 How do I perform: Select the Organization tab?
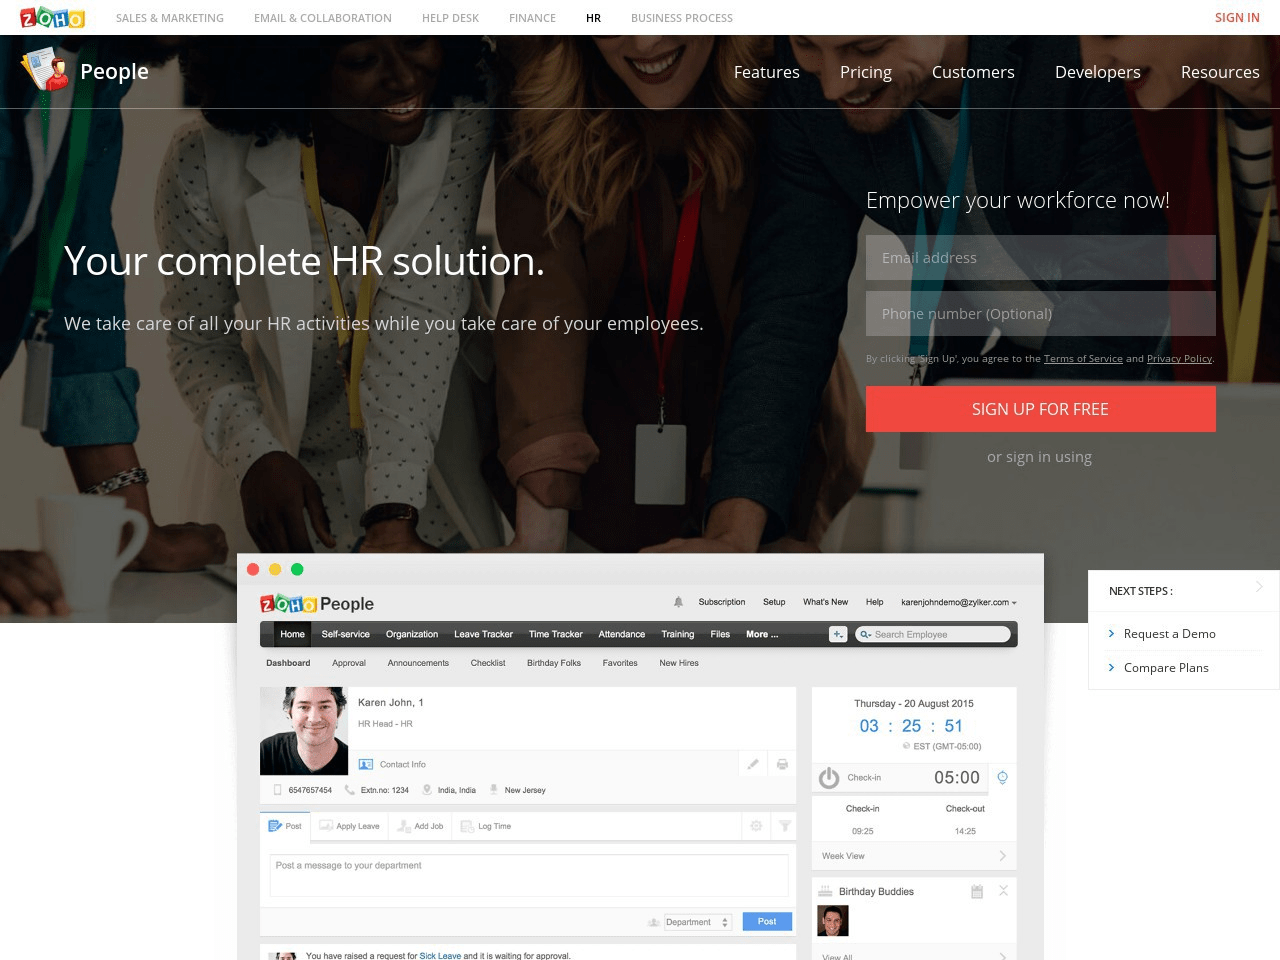click(x=412, y=634)
